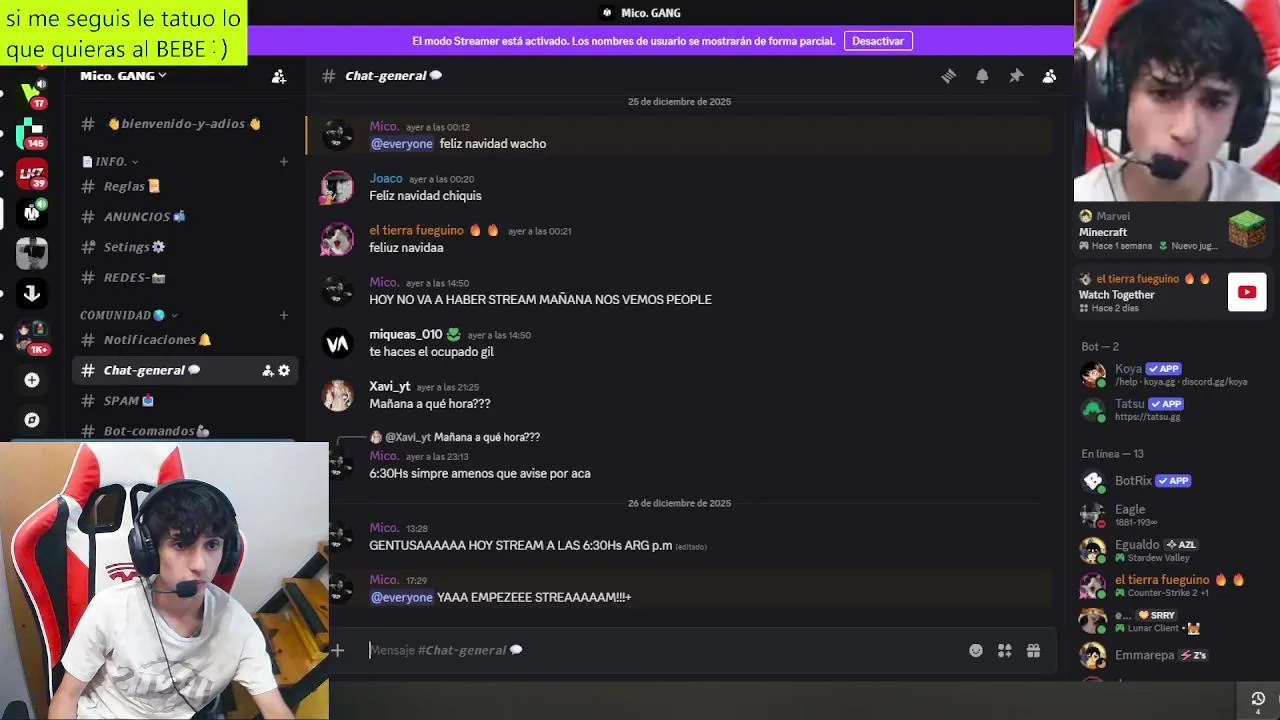Open the gift icon in message bar
Image resolution: width=1280 pixels, height=720 pixels.
[x=1034, y=650]
